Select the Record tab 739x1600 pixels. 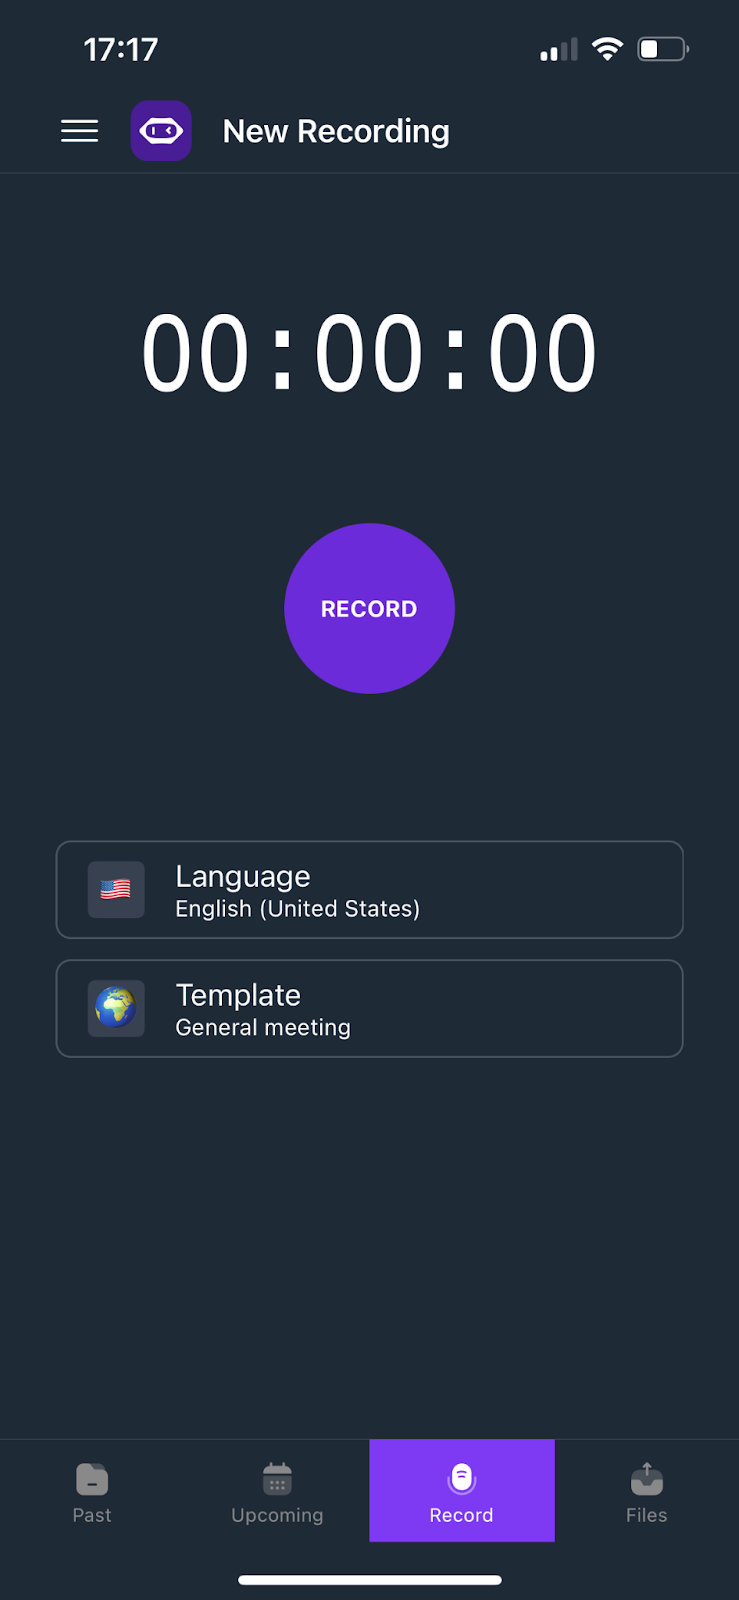pos(461,1492)
